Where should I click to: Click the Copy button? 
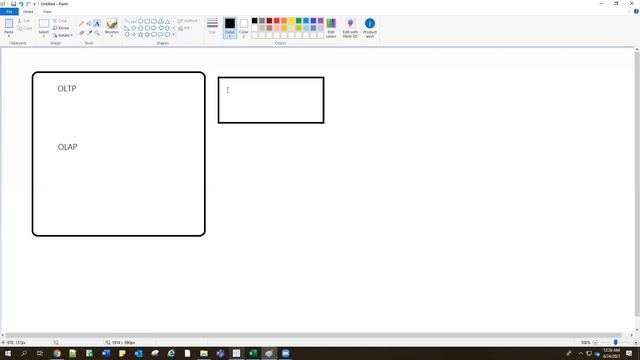coord(24,28)
